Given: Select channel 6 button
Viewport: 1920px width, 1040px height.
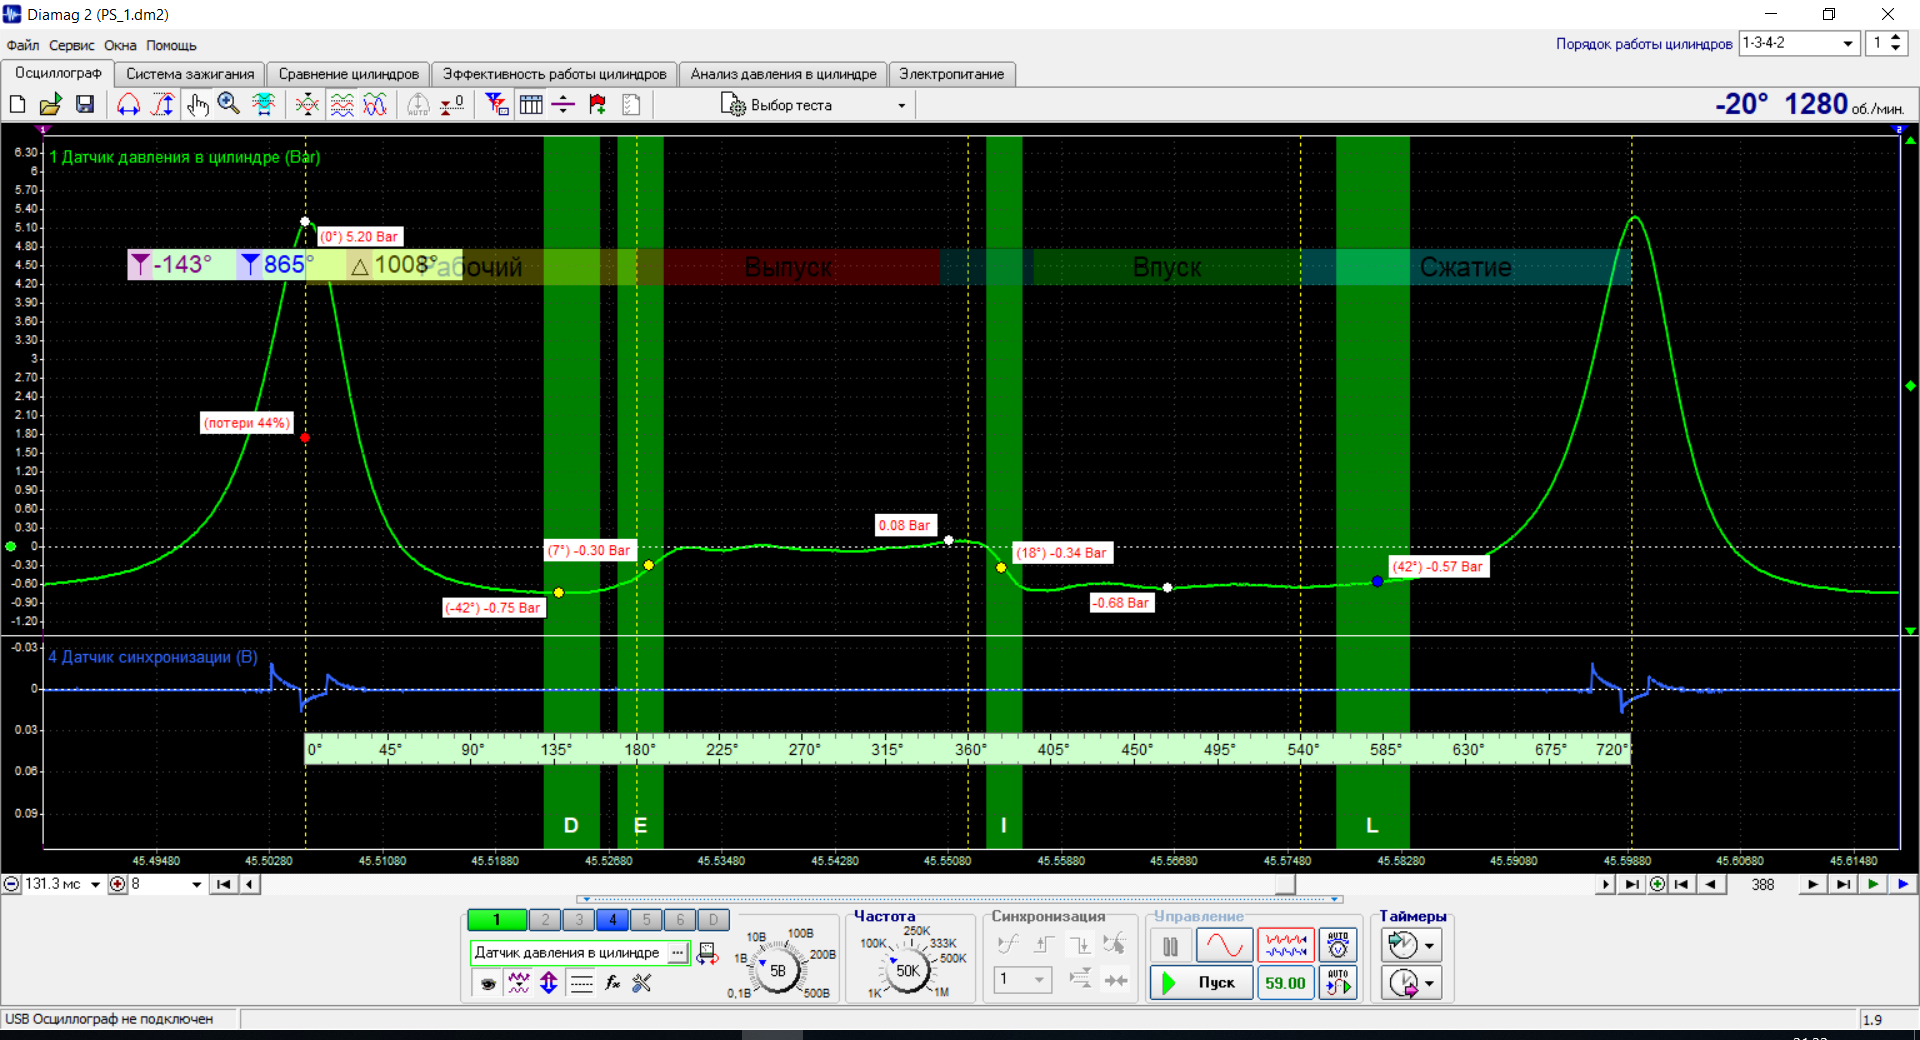Looking at the screenshot, I should pos(680,920).
